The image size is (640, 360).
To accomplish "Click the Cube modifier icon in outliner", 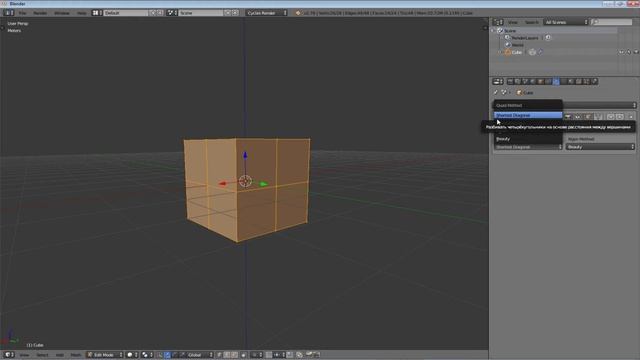I will 540,52.
